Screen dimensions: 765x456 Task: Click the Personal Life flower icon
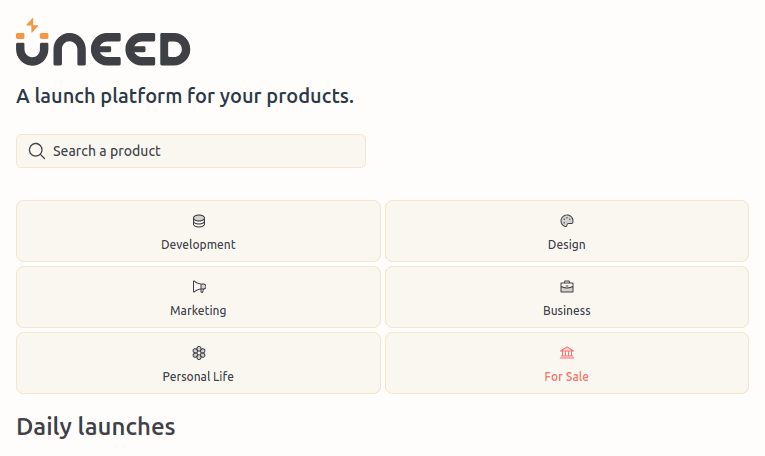(198, 353)
